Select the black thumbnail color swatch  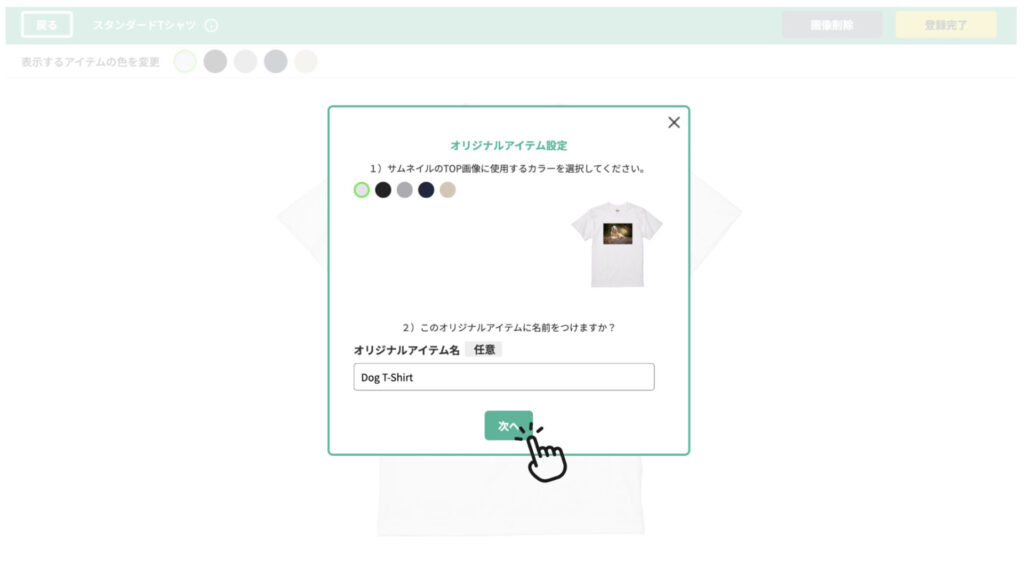coord(383,190)
